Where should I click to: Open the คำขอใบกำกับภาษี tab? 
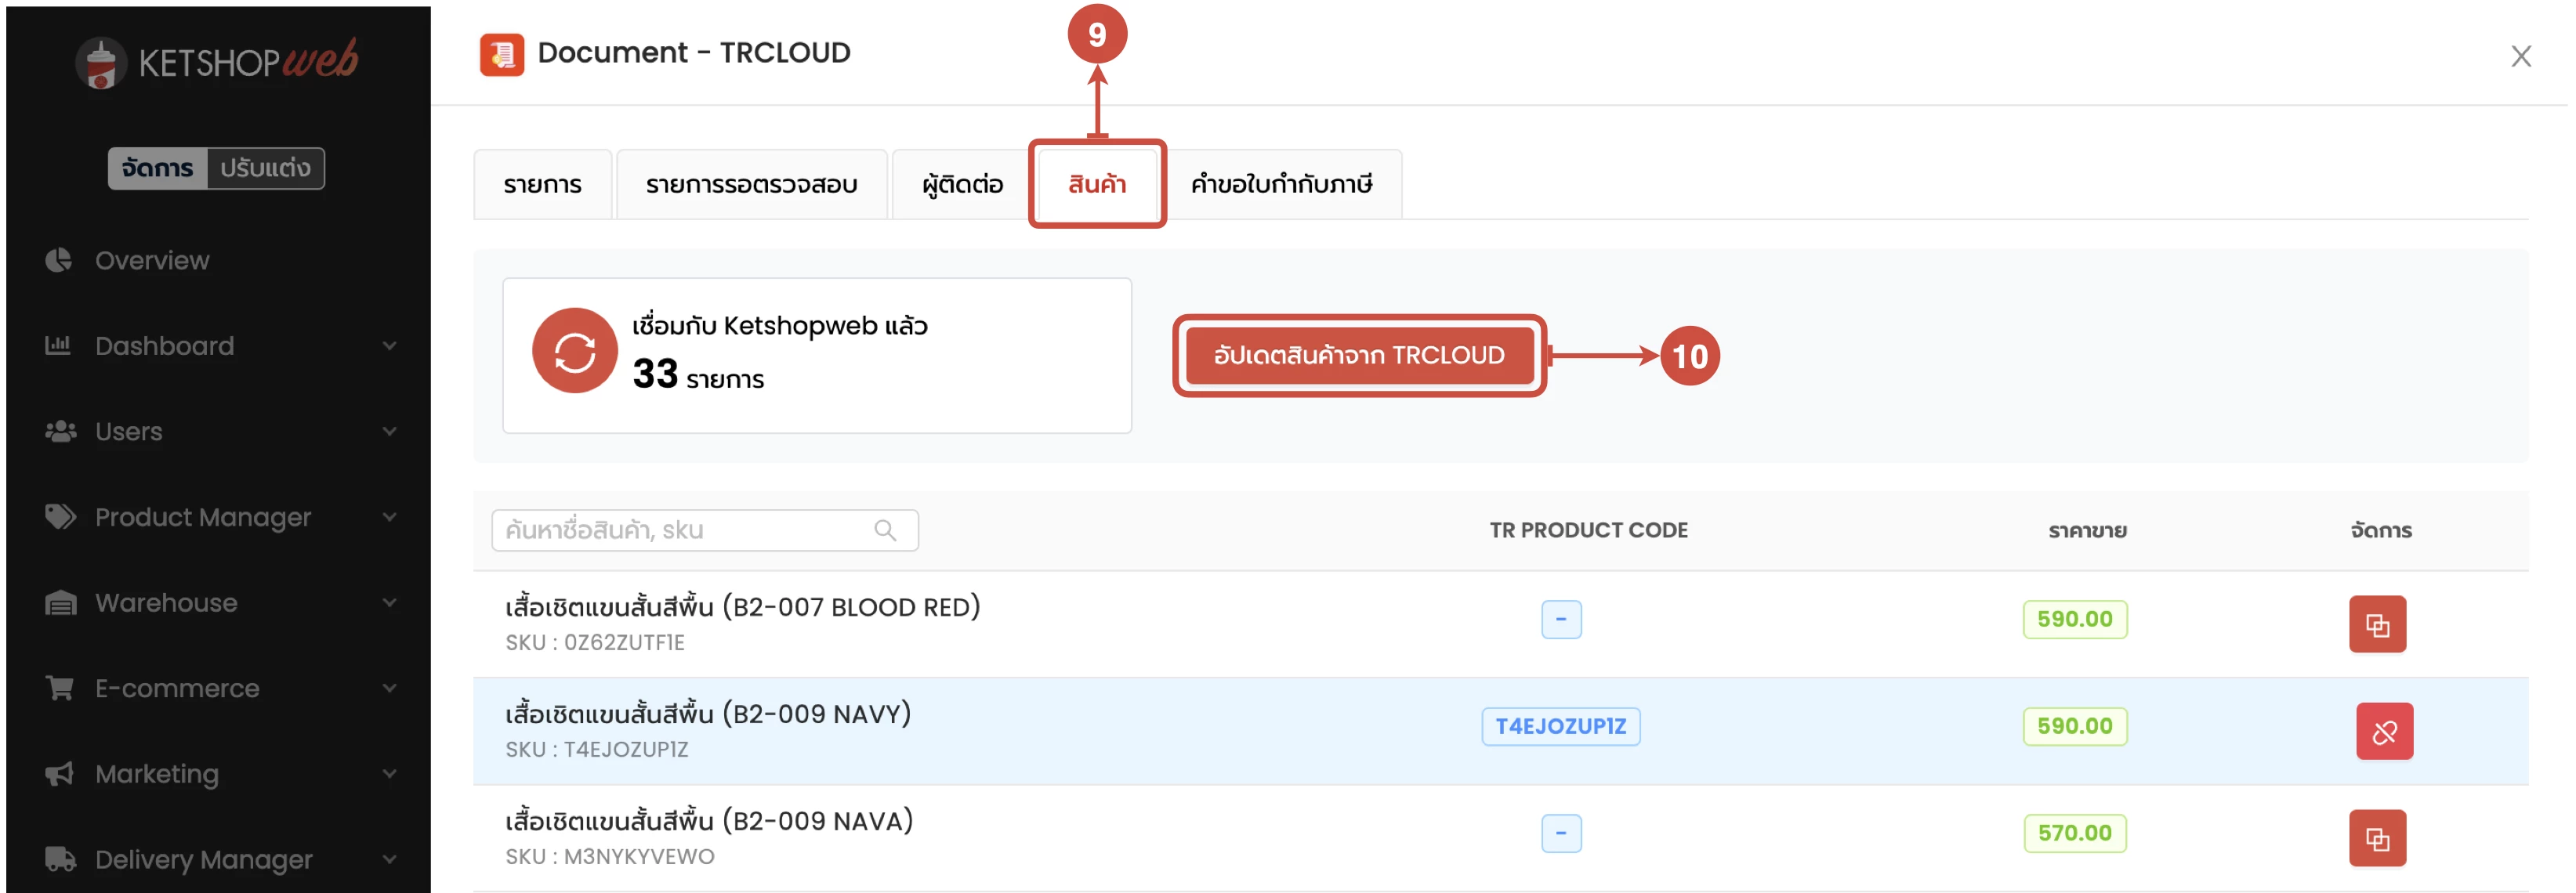pos(1281,184)
